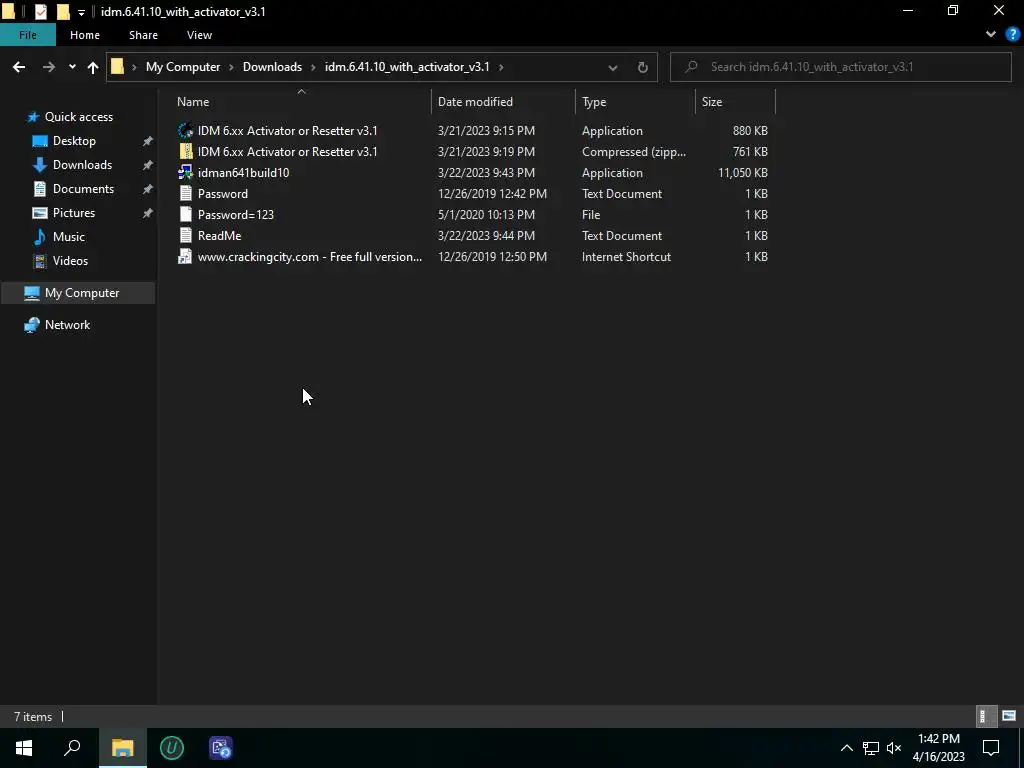Click the crackingcity.com internet shortcut icon

point(185,257)
